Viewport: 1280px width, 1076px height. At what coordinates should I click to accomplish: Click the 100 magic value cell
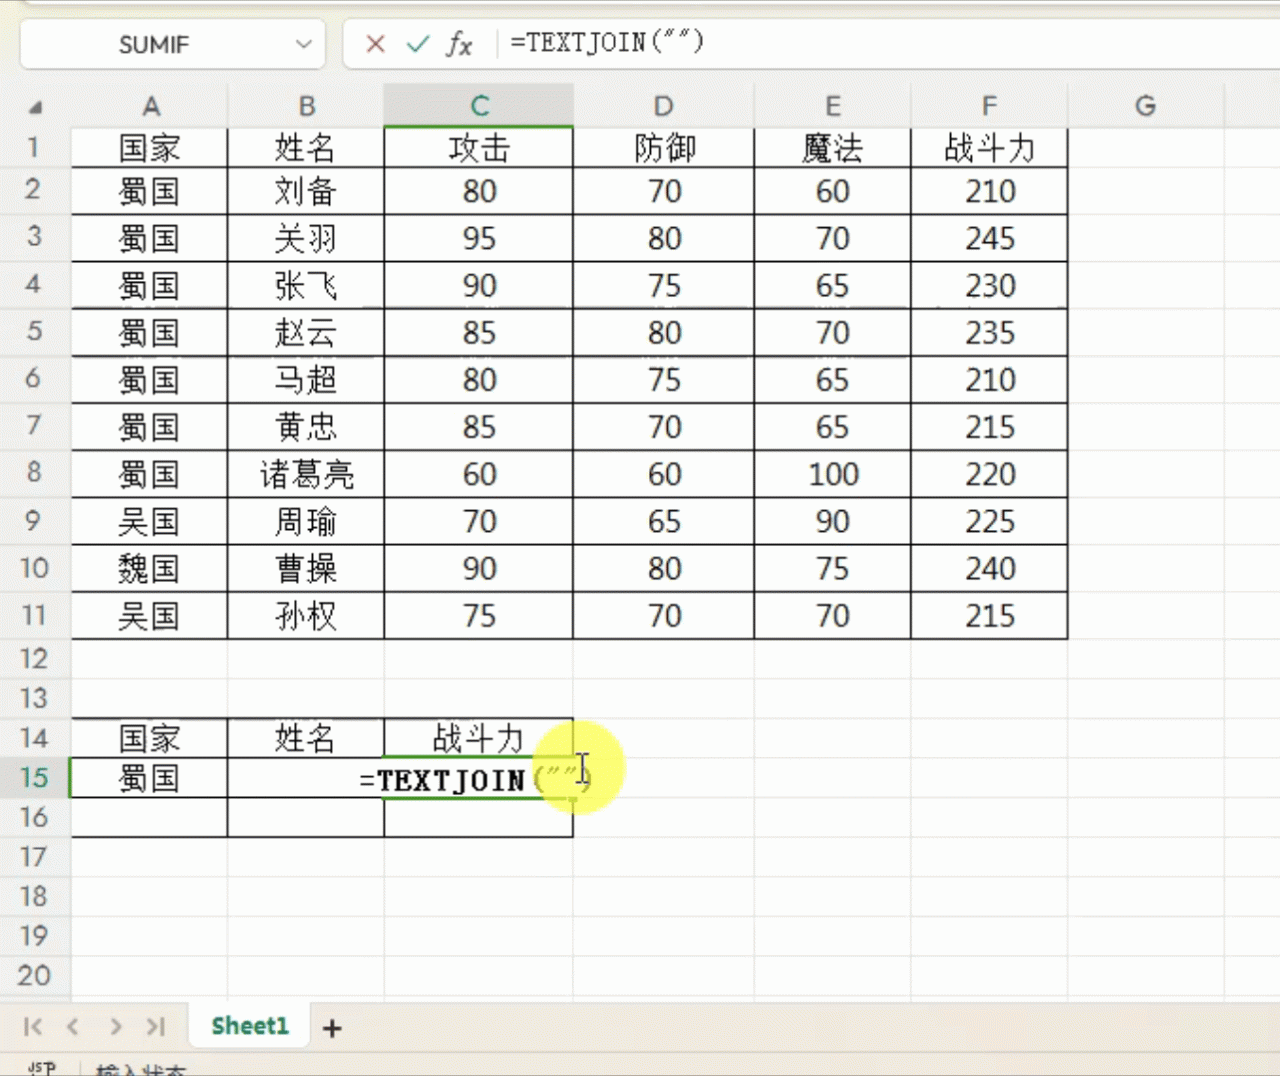tap(832, 474)
